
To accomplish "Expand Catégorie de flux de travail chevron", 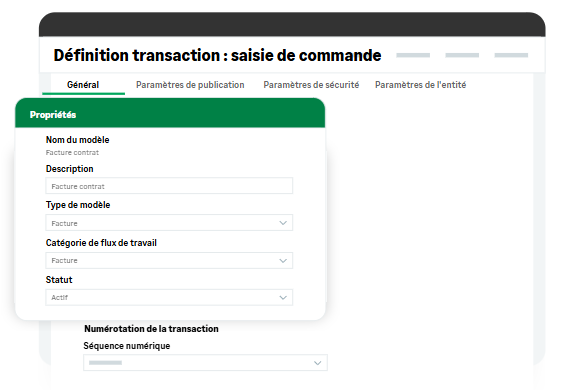I will coord(283,260).
